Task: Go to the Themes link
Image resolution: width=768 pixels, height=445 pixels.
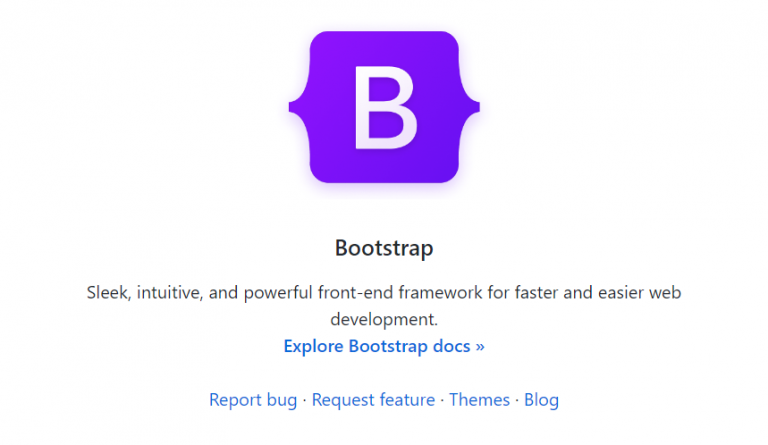Action: 480,400
